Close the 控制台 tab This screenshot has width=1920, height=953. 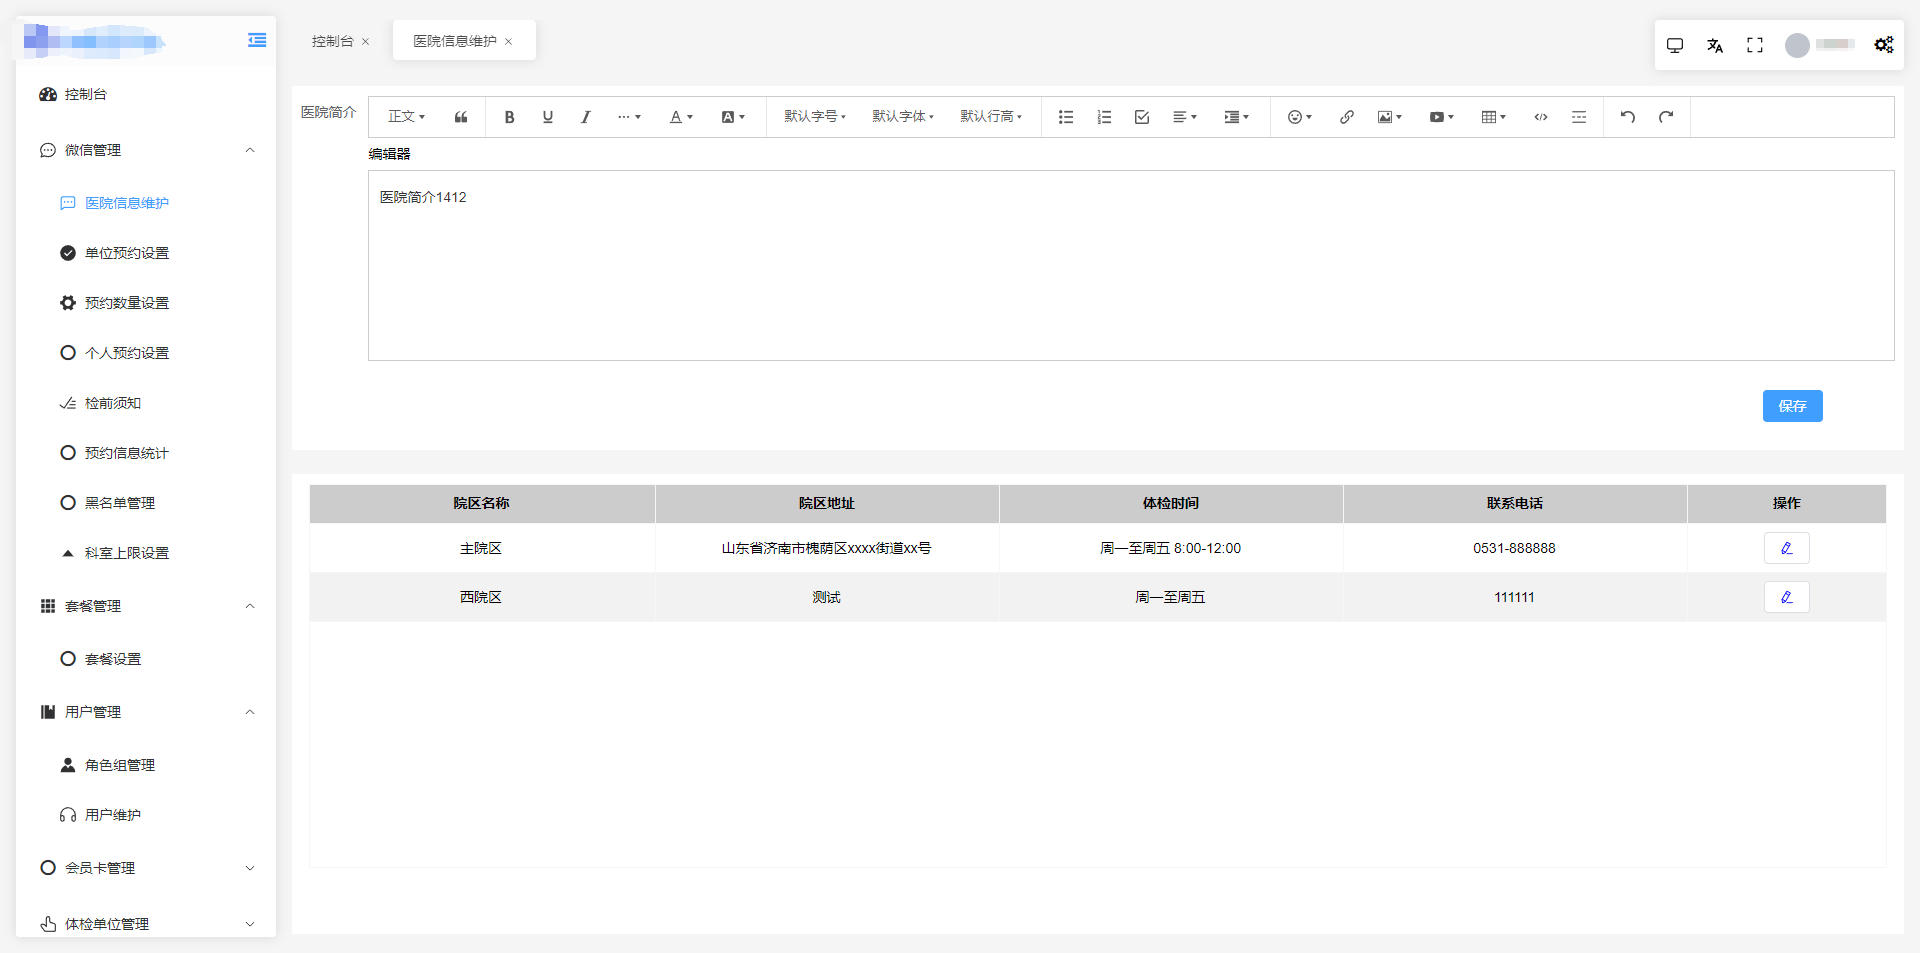[366, 42]
